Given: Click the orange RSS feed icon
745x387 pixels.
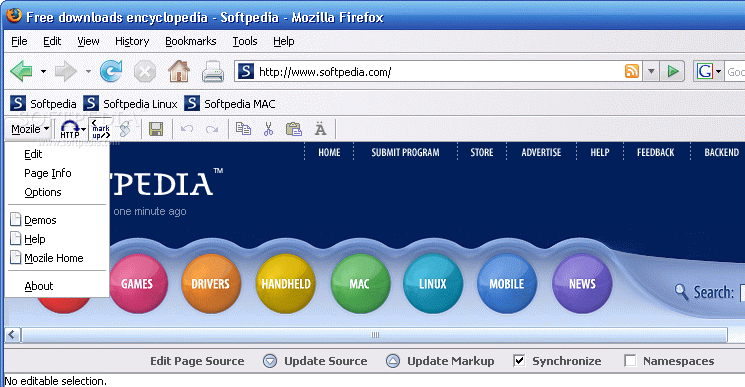Looking at the screenshot, I should click(x=631, y=72).
